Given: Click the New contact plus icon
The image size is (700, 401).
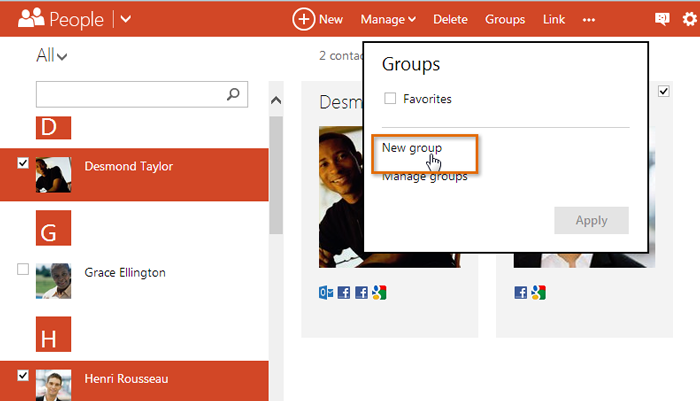Looking at the screenshot, I should pyautogui.click(x=304, y=19).
